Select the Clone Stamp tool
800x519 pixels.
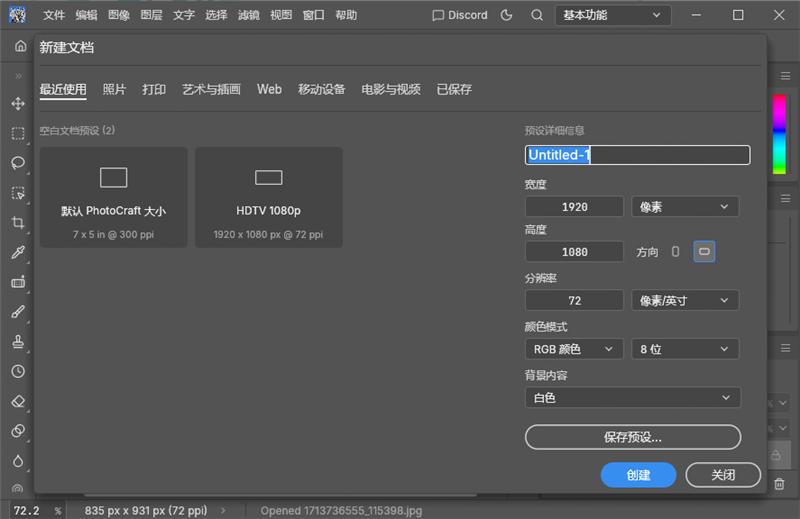[x=18, y=341]
